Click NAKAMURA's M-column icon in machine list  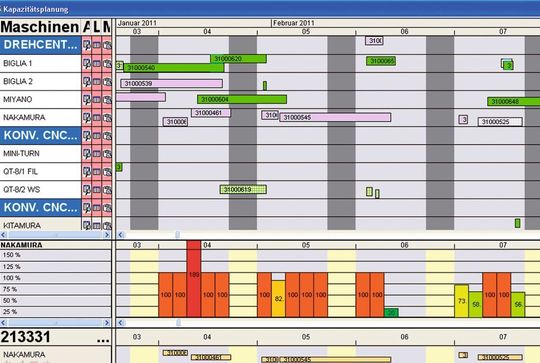coord(107,117)
